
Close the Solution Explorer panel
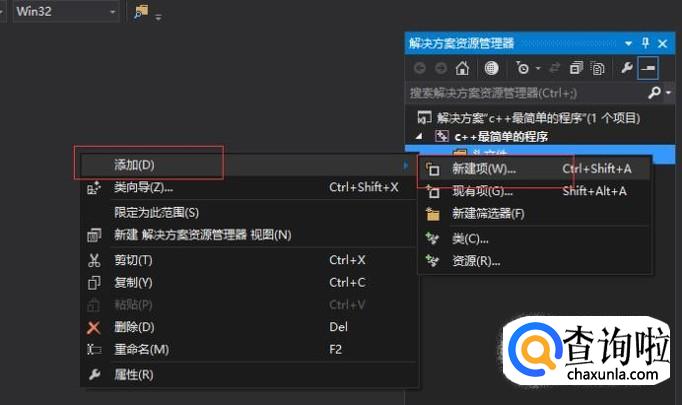pyautogui.click(x=662, y=44)
